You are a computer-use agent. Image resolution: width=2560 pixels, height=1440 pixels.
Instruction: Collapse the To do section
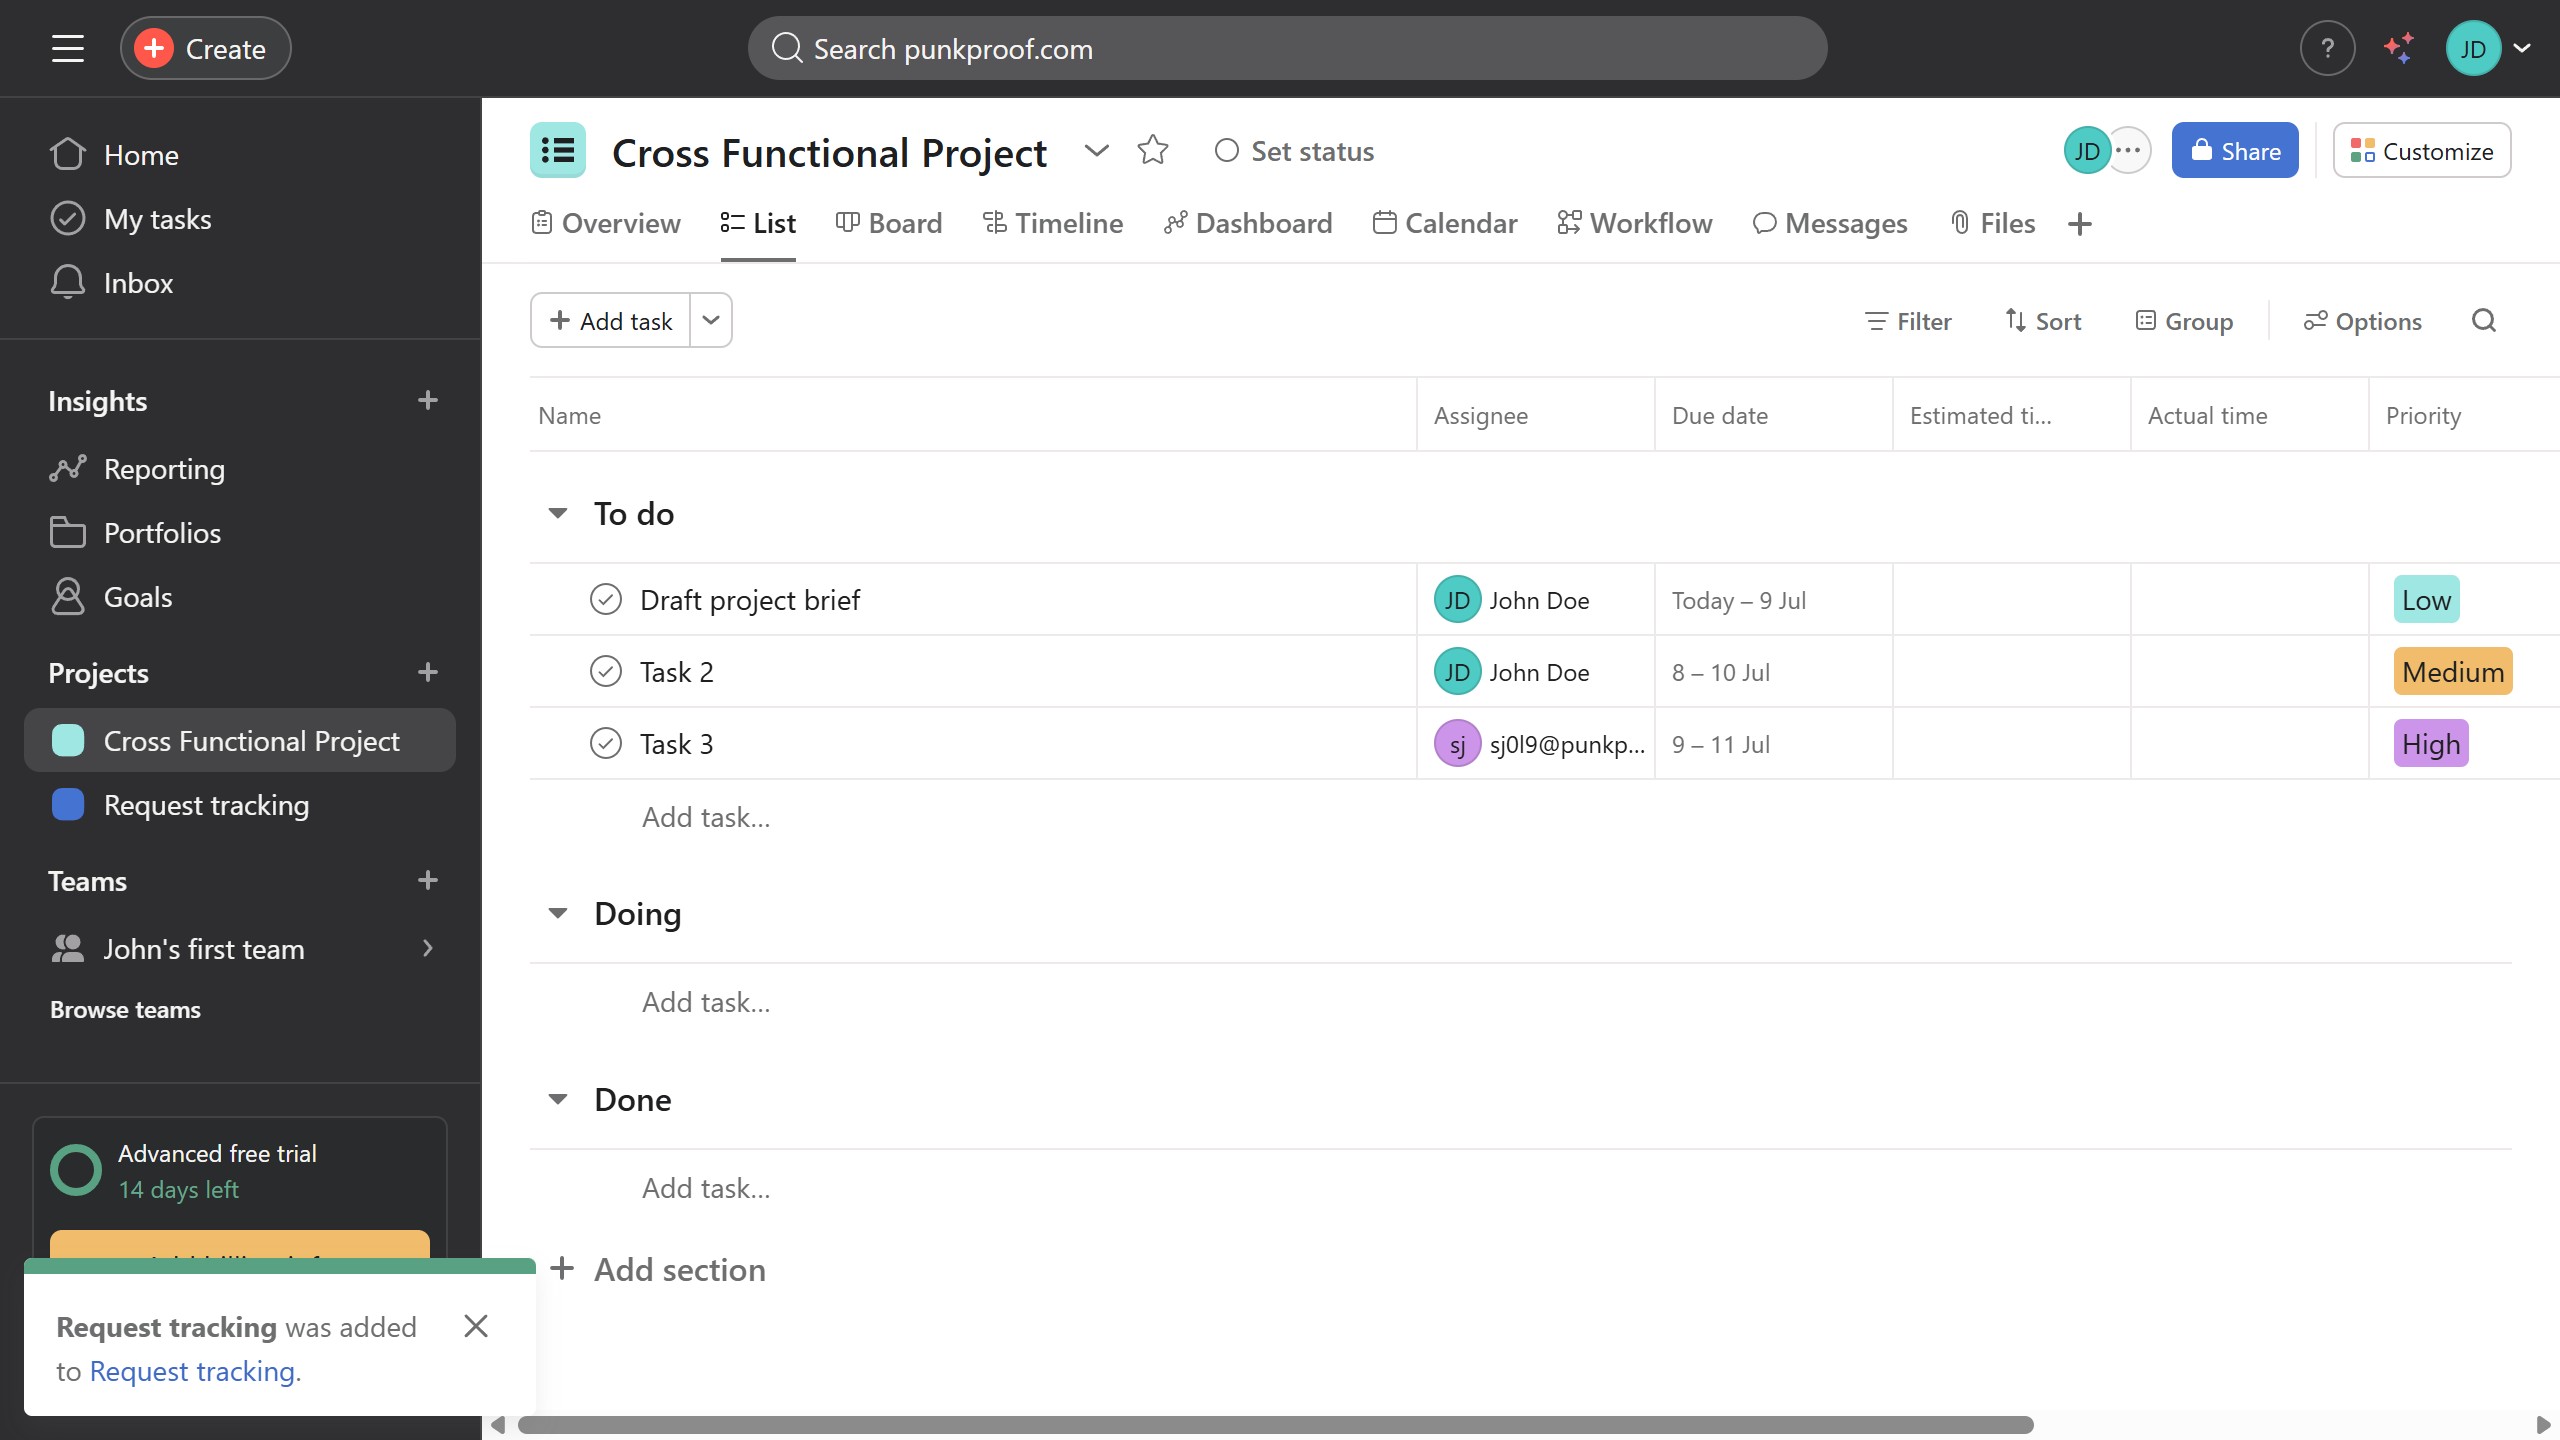pyautogui.click(x=558, y=513)
